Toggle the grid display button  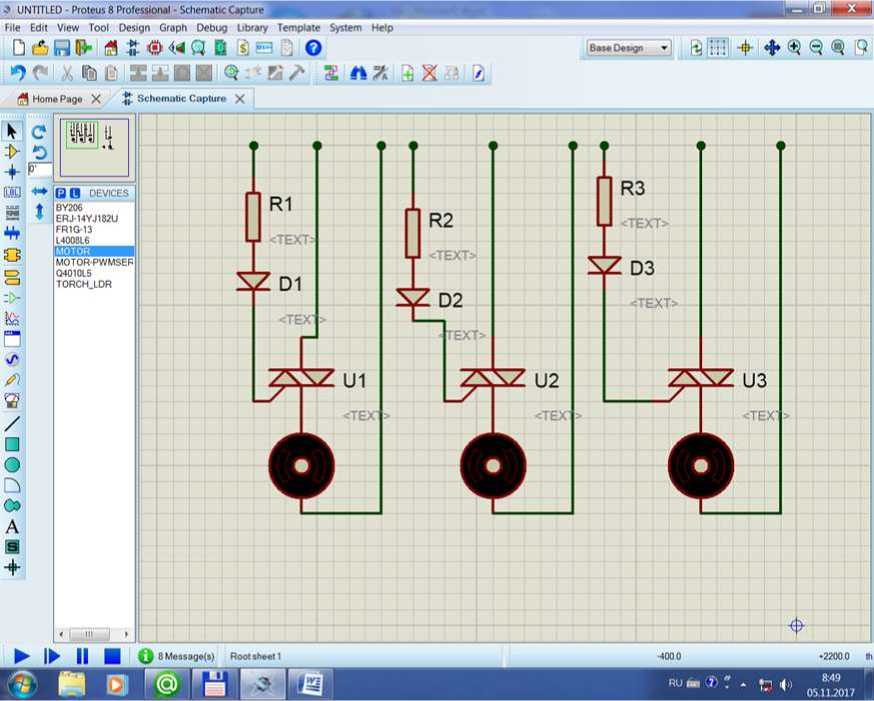718,48
